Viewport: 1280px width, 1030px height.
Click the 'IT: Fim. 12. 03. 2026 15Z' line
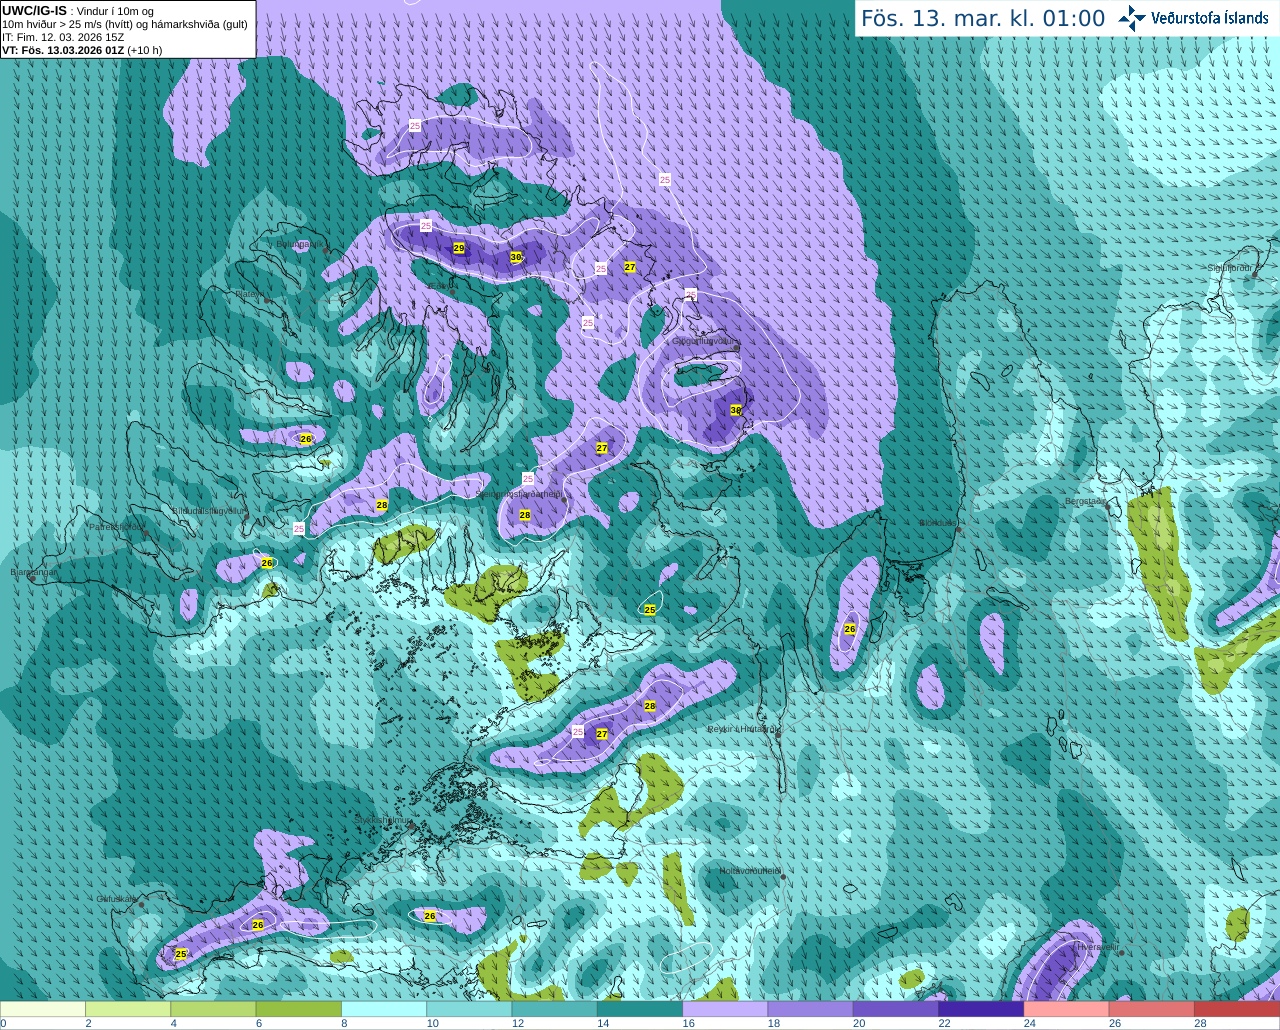point(63,37)
